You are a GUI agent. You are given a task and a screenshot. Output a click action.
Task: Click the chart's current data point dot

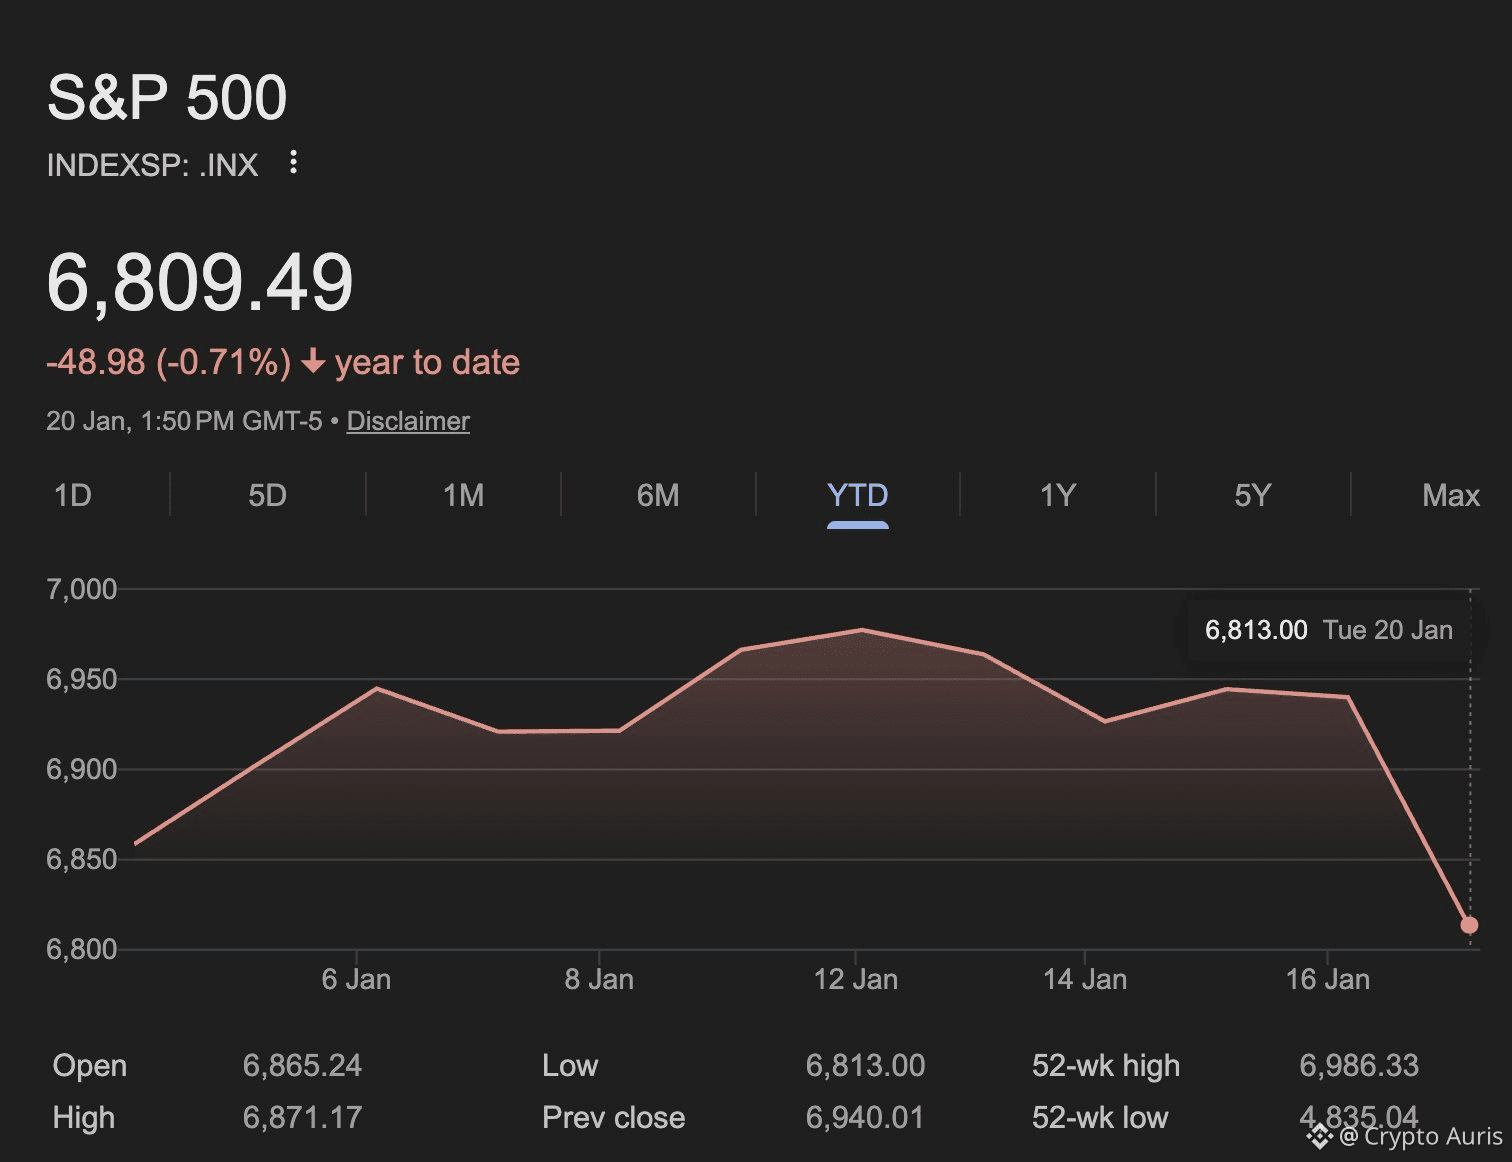[x=1469, y=925]
